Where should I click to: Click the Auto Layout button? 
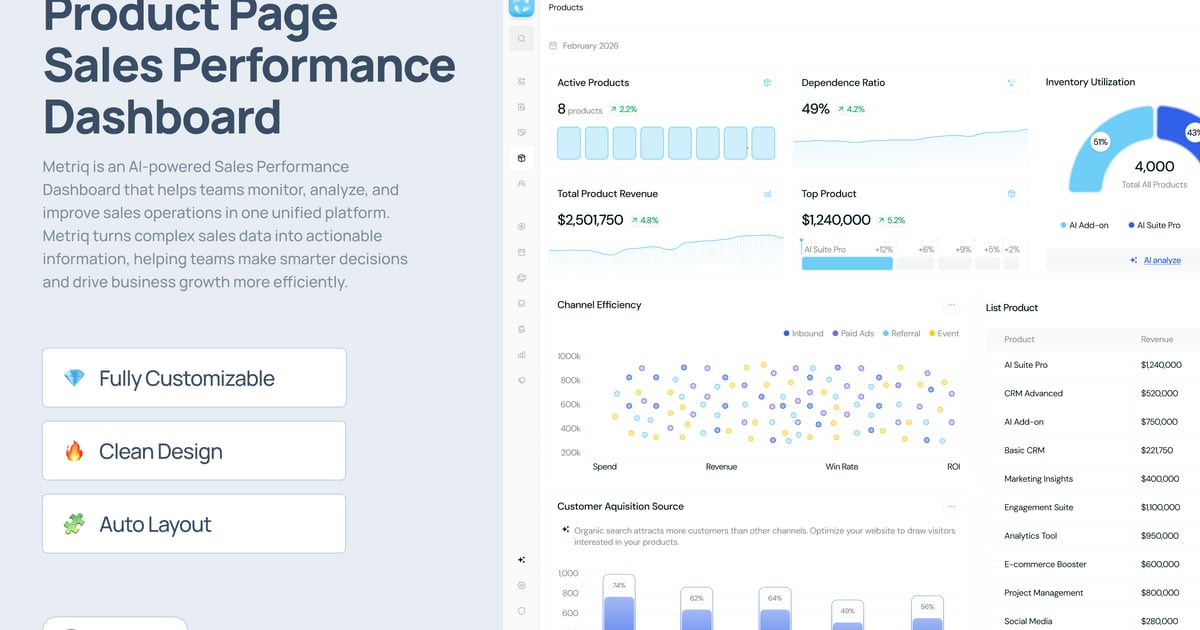(x=194, y=524)
